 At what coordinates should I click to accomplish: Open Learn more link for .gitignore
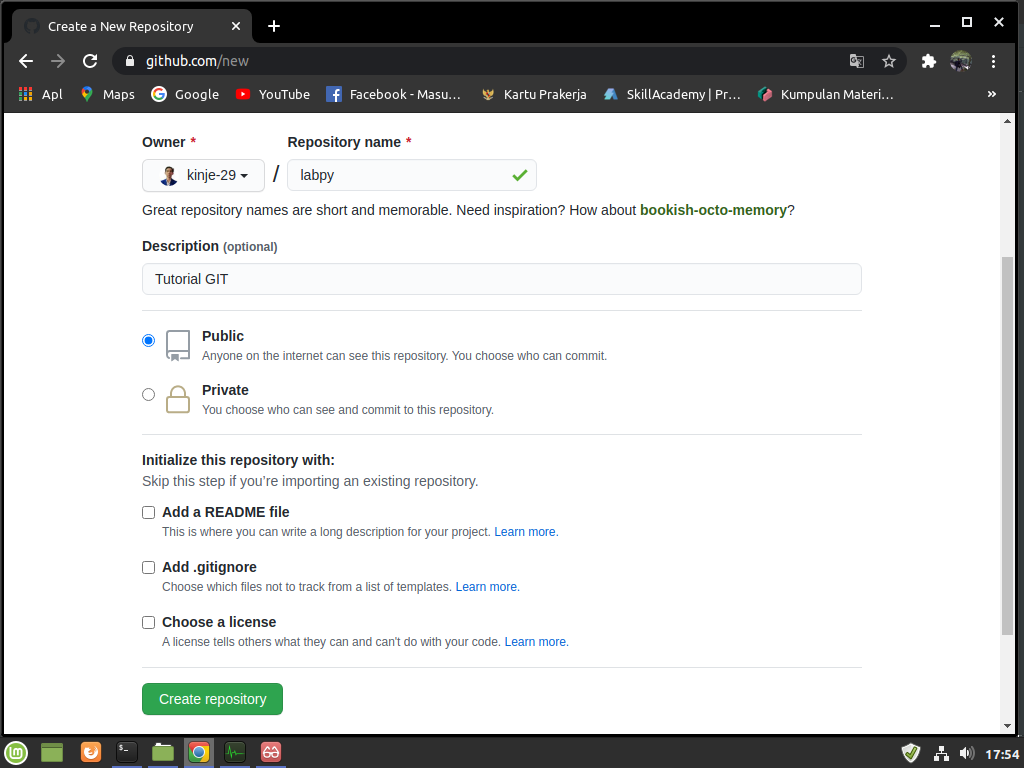tap(487, 586)
